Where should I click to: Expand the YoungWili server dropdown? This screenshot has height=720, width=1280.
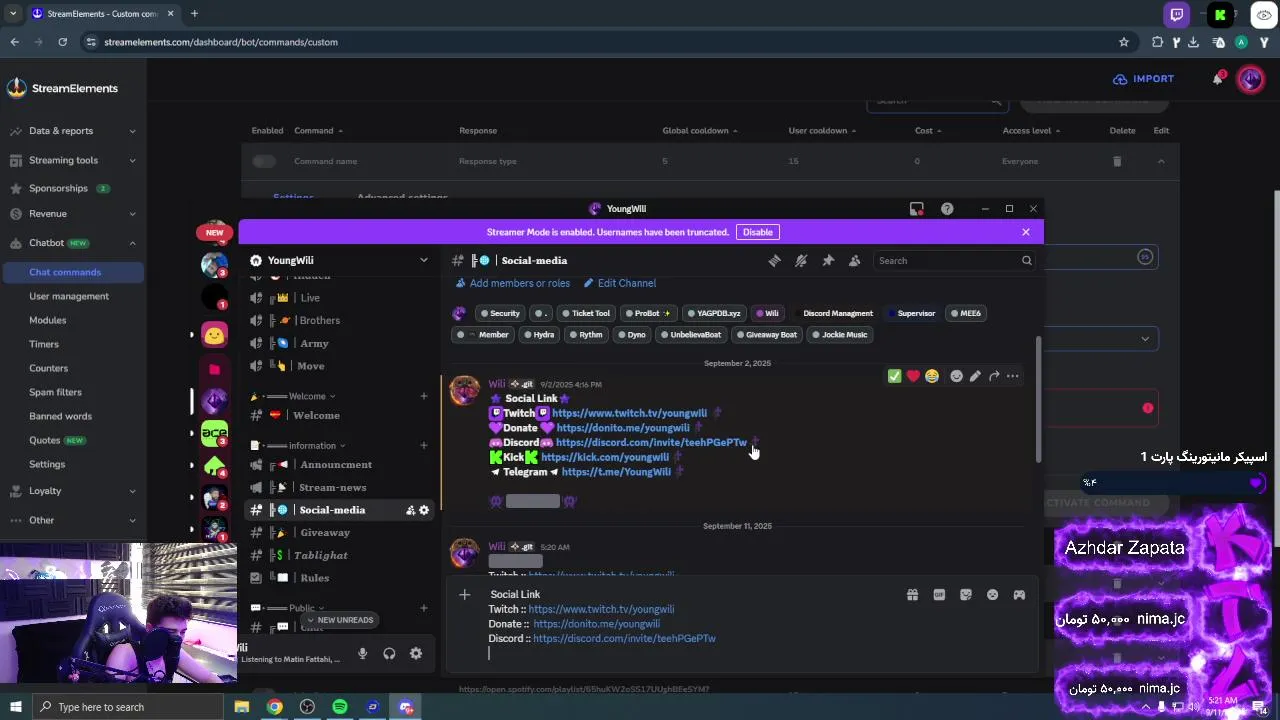click(x=424, y=260)
